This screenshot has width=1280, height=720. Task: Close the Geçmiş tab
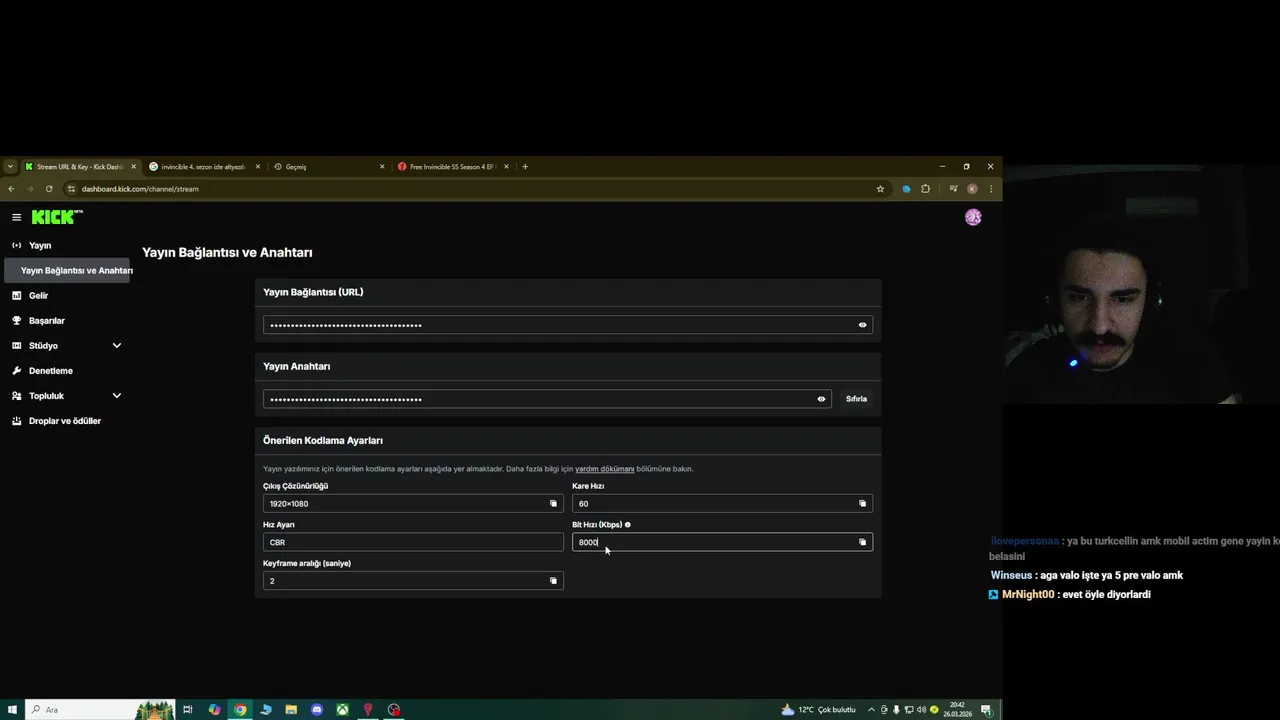click(x=382, y=167)
